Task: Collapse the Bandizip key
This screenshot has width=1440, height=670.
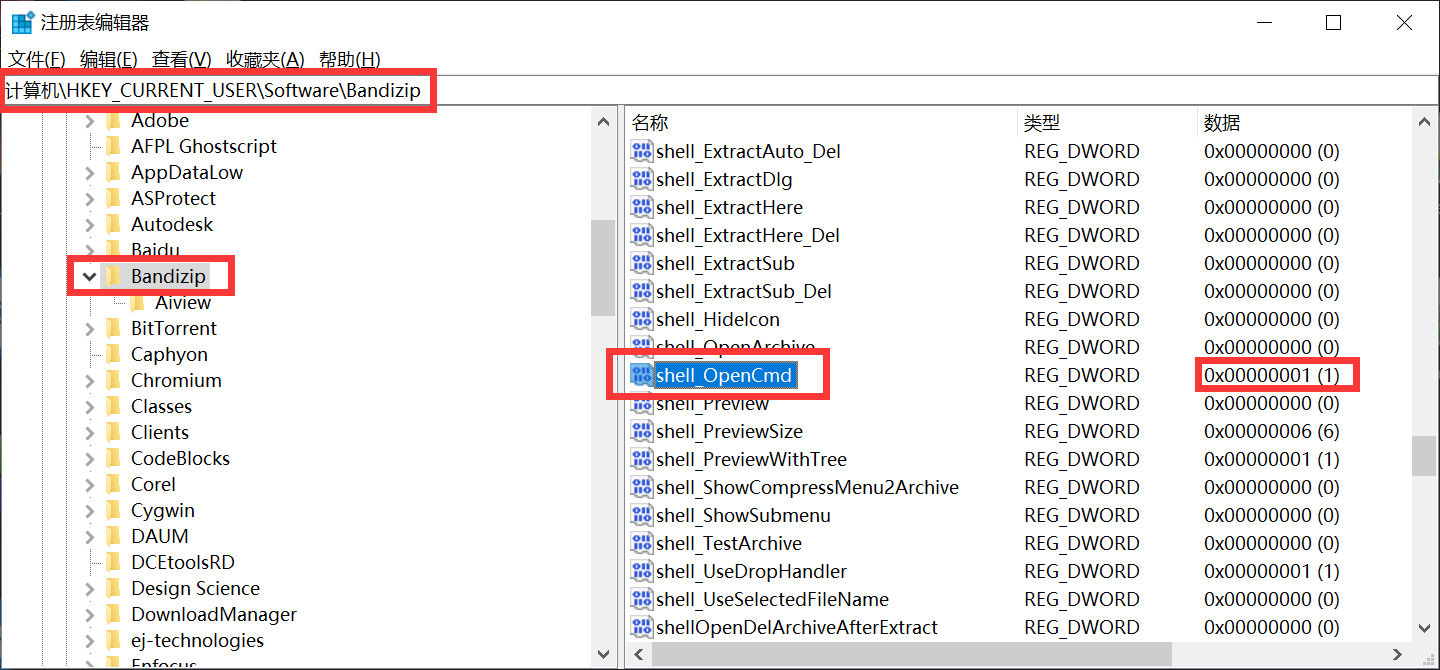Action: coord(90,277)
